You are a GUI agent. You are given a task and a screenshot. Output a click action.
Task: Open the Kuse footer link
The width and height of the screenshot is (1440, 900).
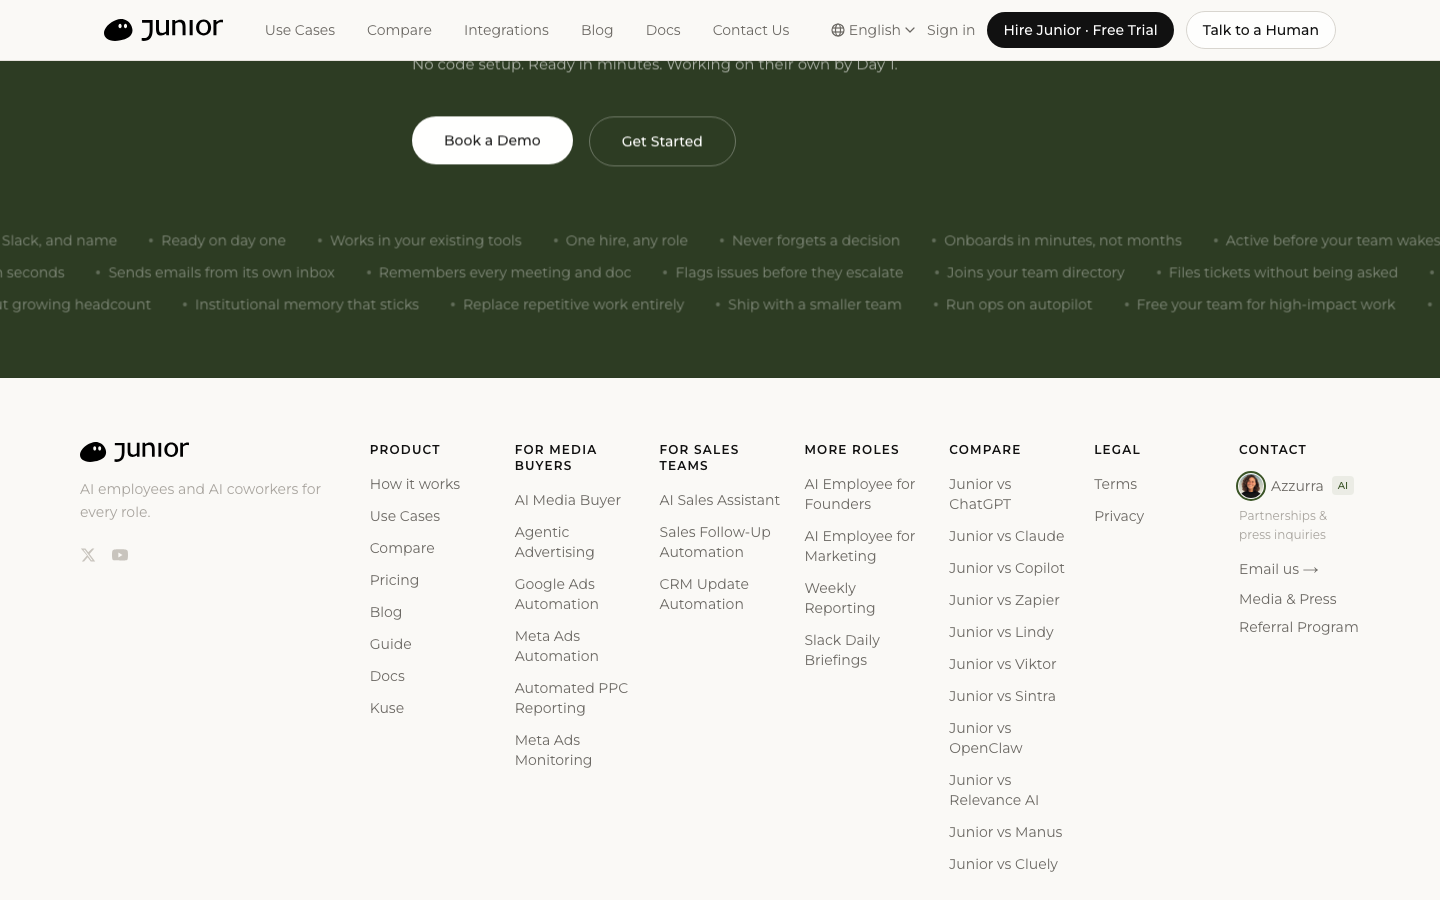tap(387, 708)
